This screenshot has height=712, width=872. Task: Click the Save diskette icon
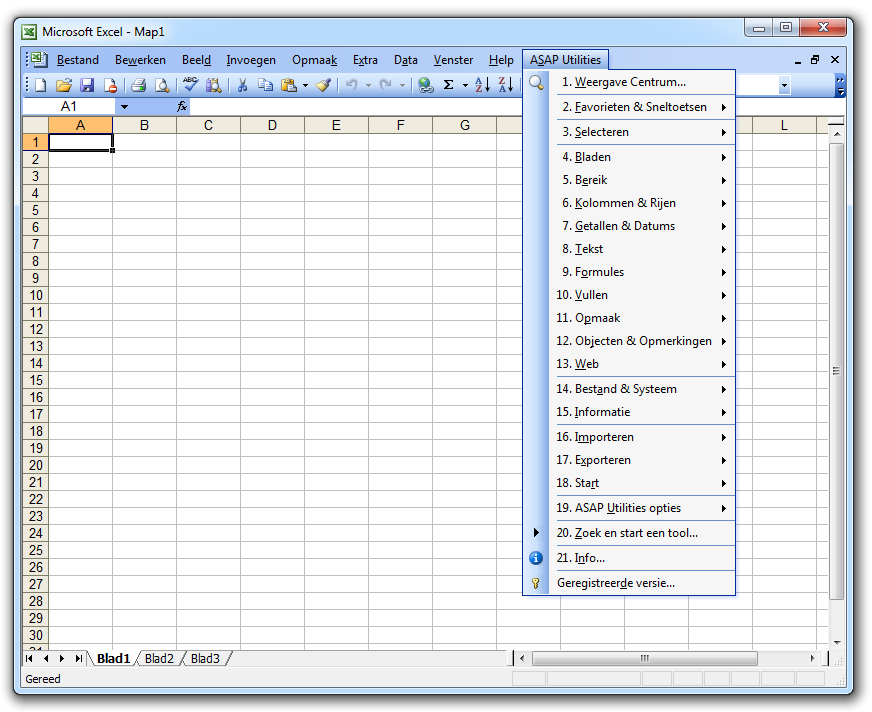(87, 85)
